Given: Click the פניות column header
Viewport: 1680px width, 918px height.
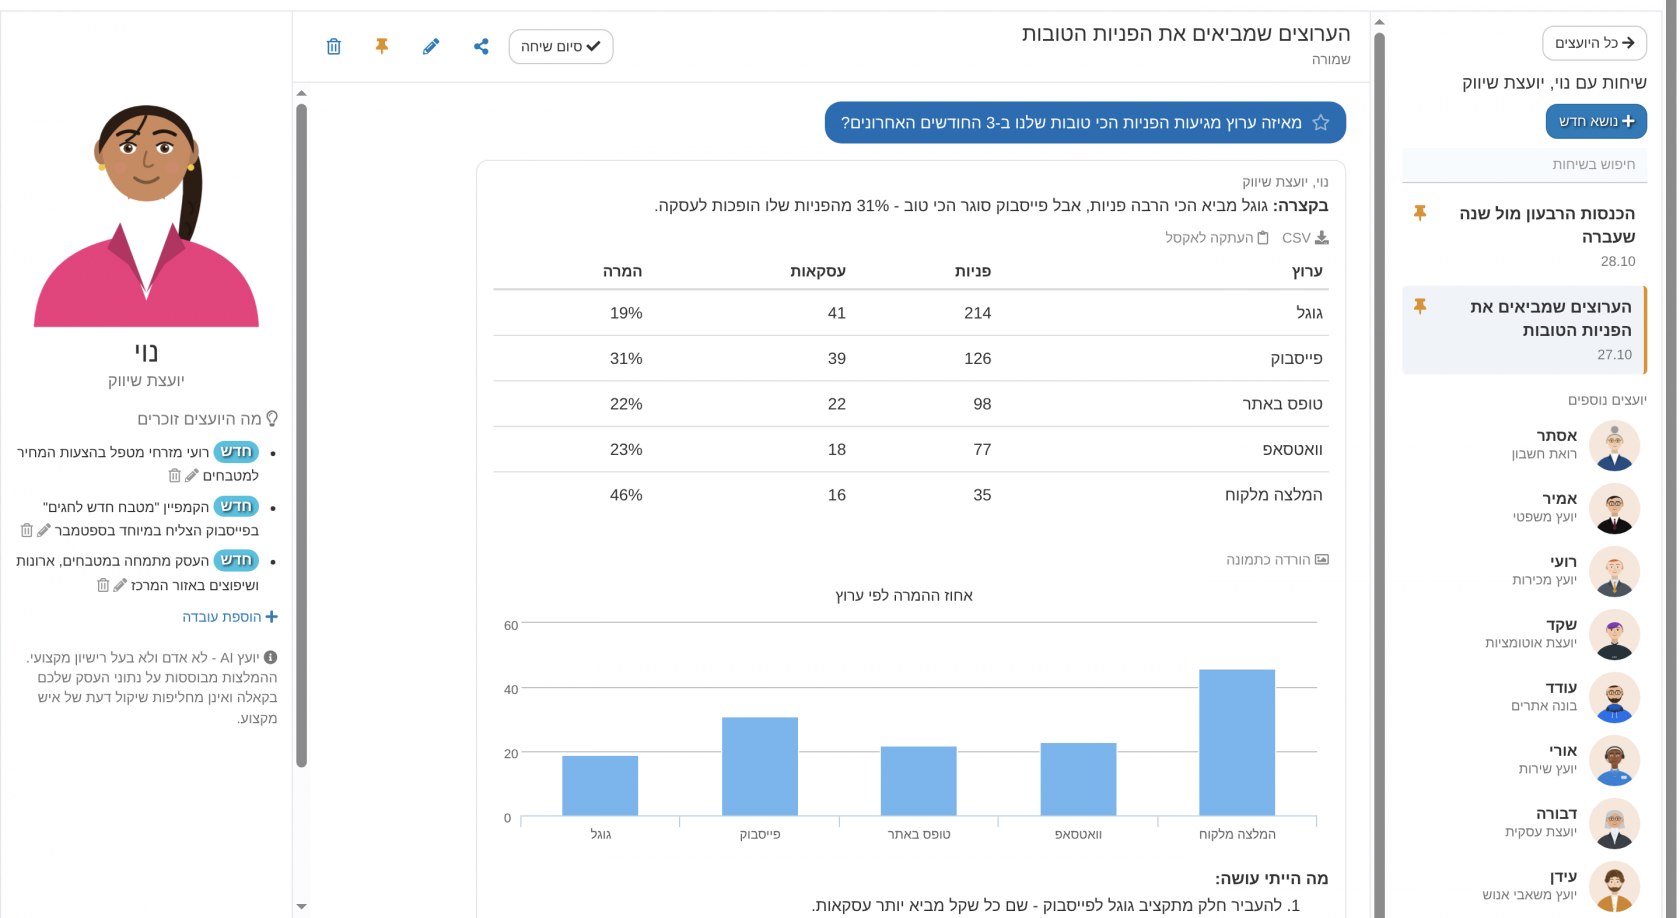Looking at the screenshot, I should point(973,271).
